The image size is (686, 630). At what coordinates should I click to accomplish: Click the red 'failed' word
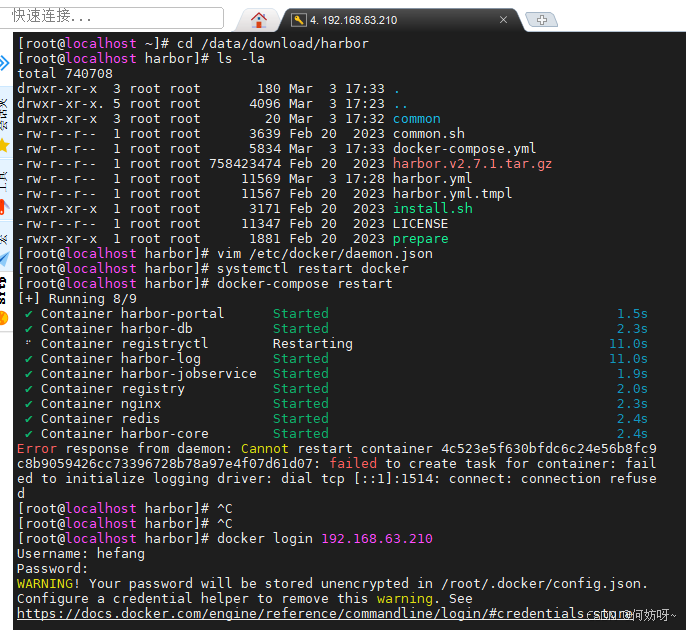[353, 463]
